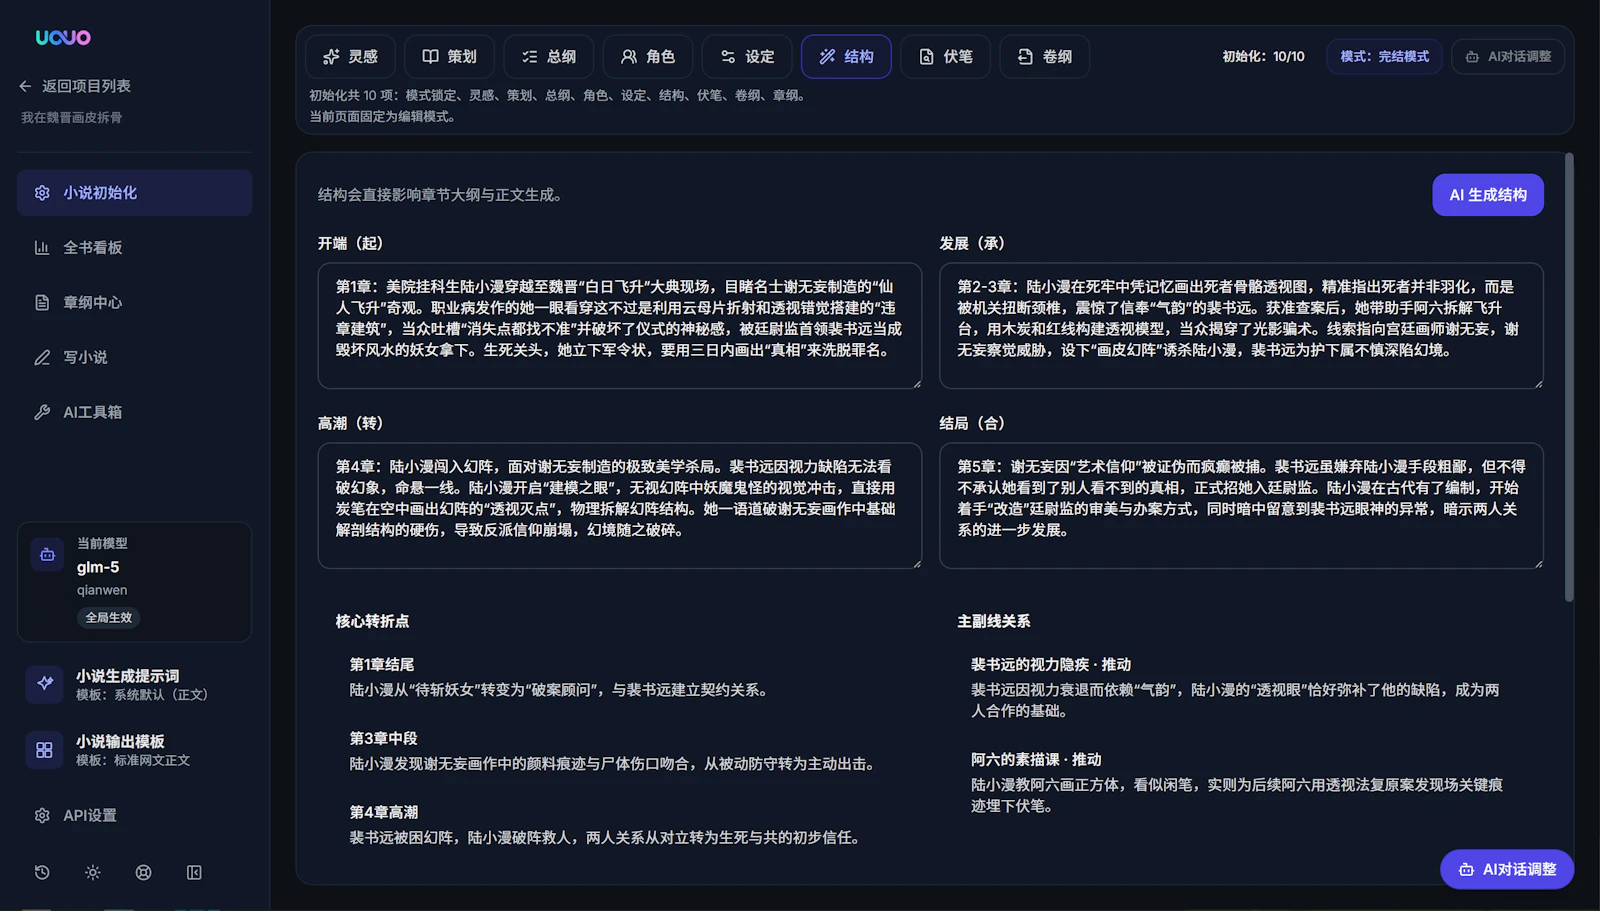This screenshot has height=911, width=1600.
Task: Click robot icon in floating AI对话调整 button
Action: pos(1466,870)
